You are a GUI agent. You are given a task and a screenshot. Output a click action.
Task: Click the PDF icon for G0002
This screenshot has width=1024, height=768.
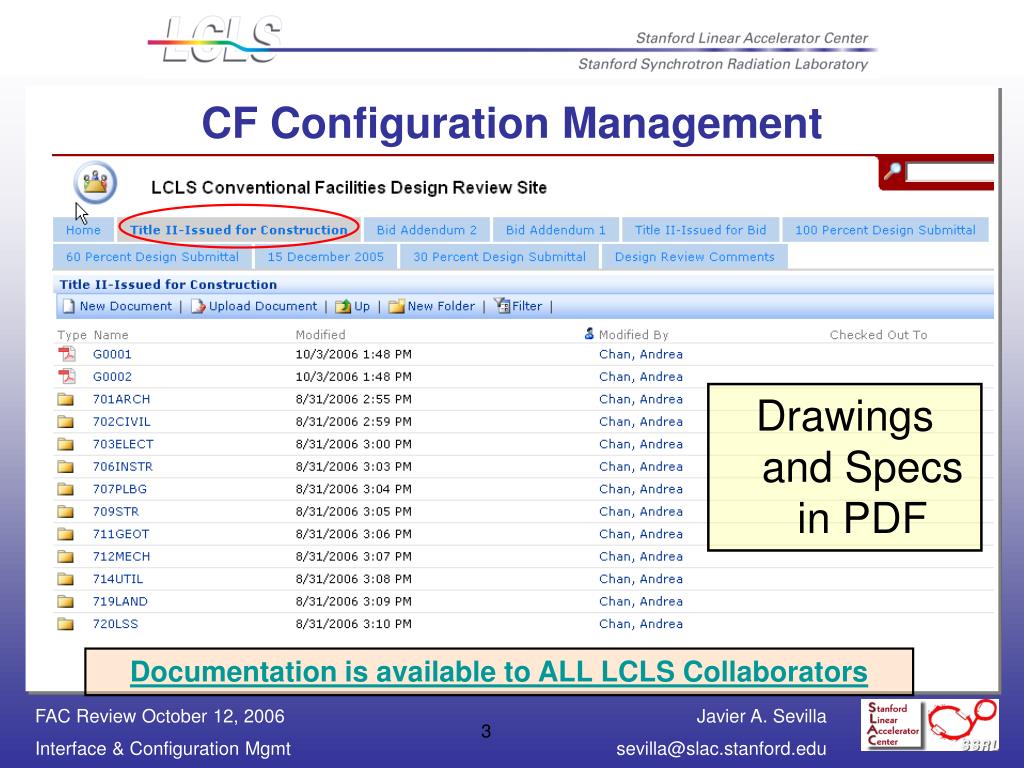67,376
